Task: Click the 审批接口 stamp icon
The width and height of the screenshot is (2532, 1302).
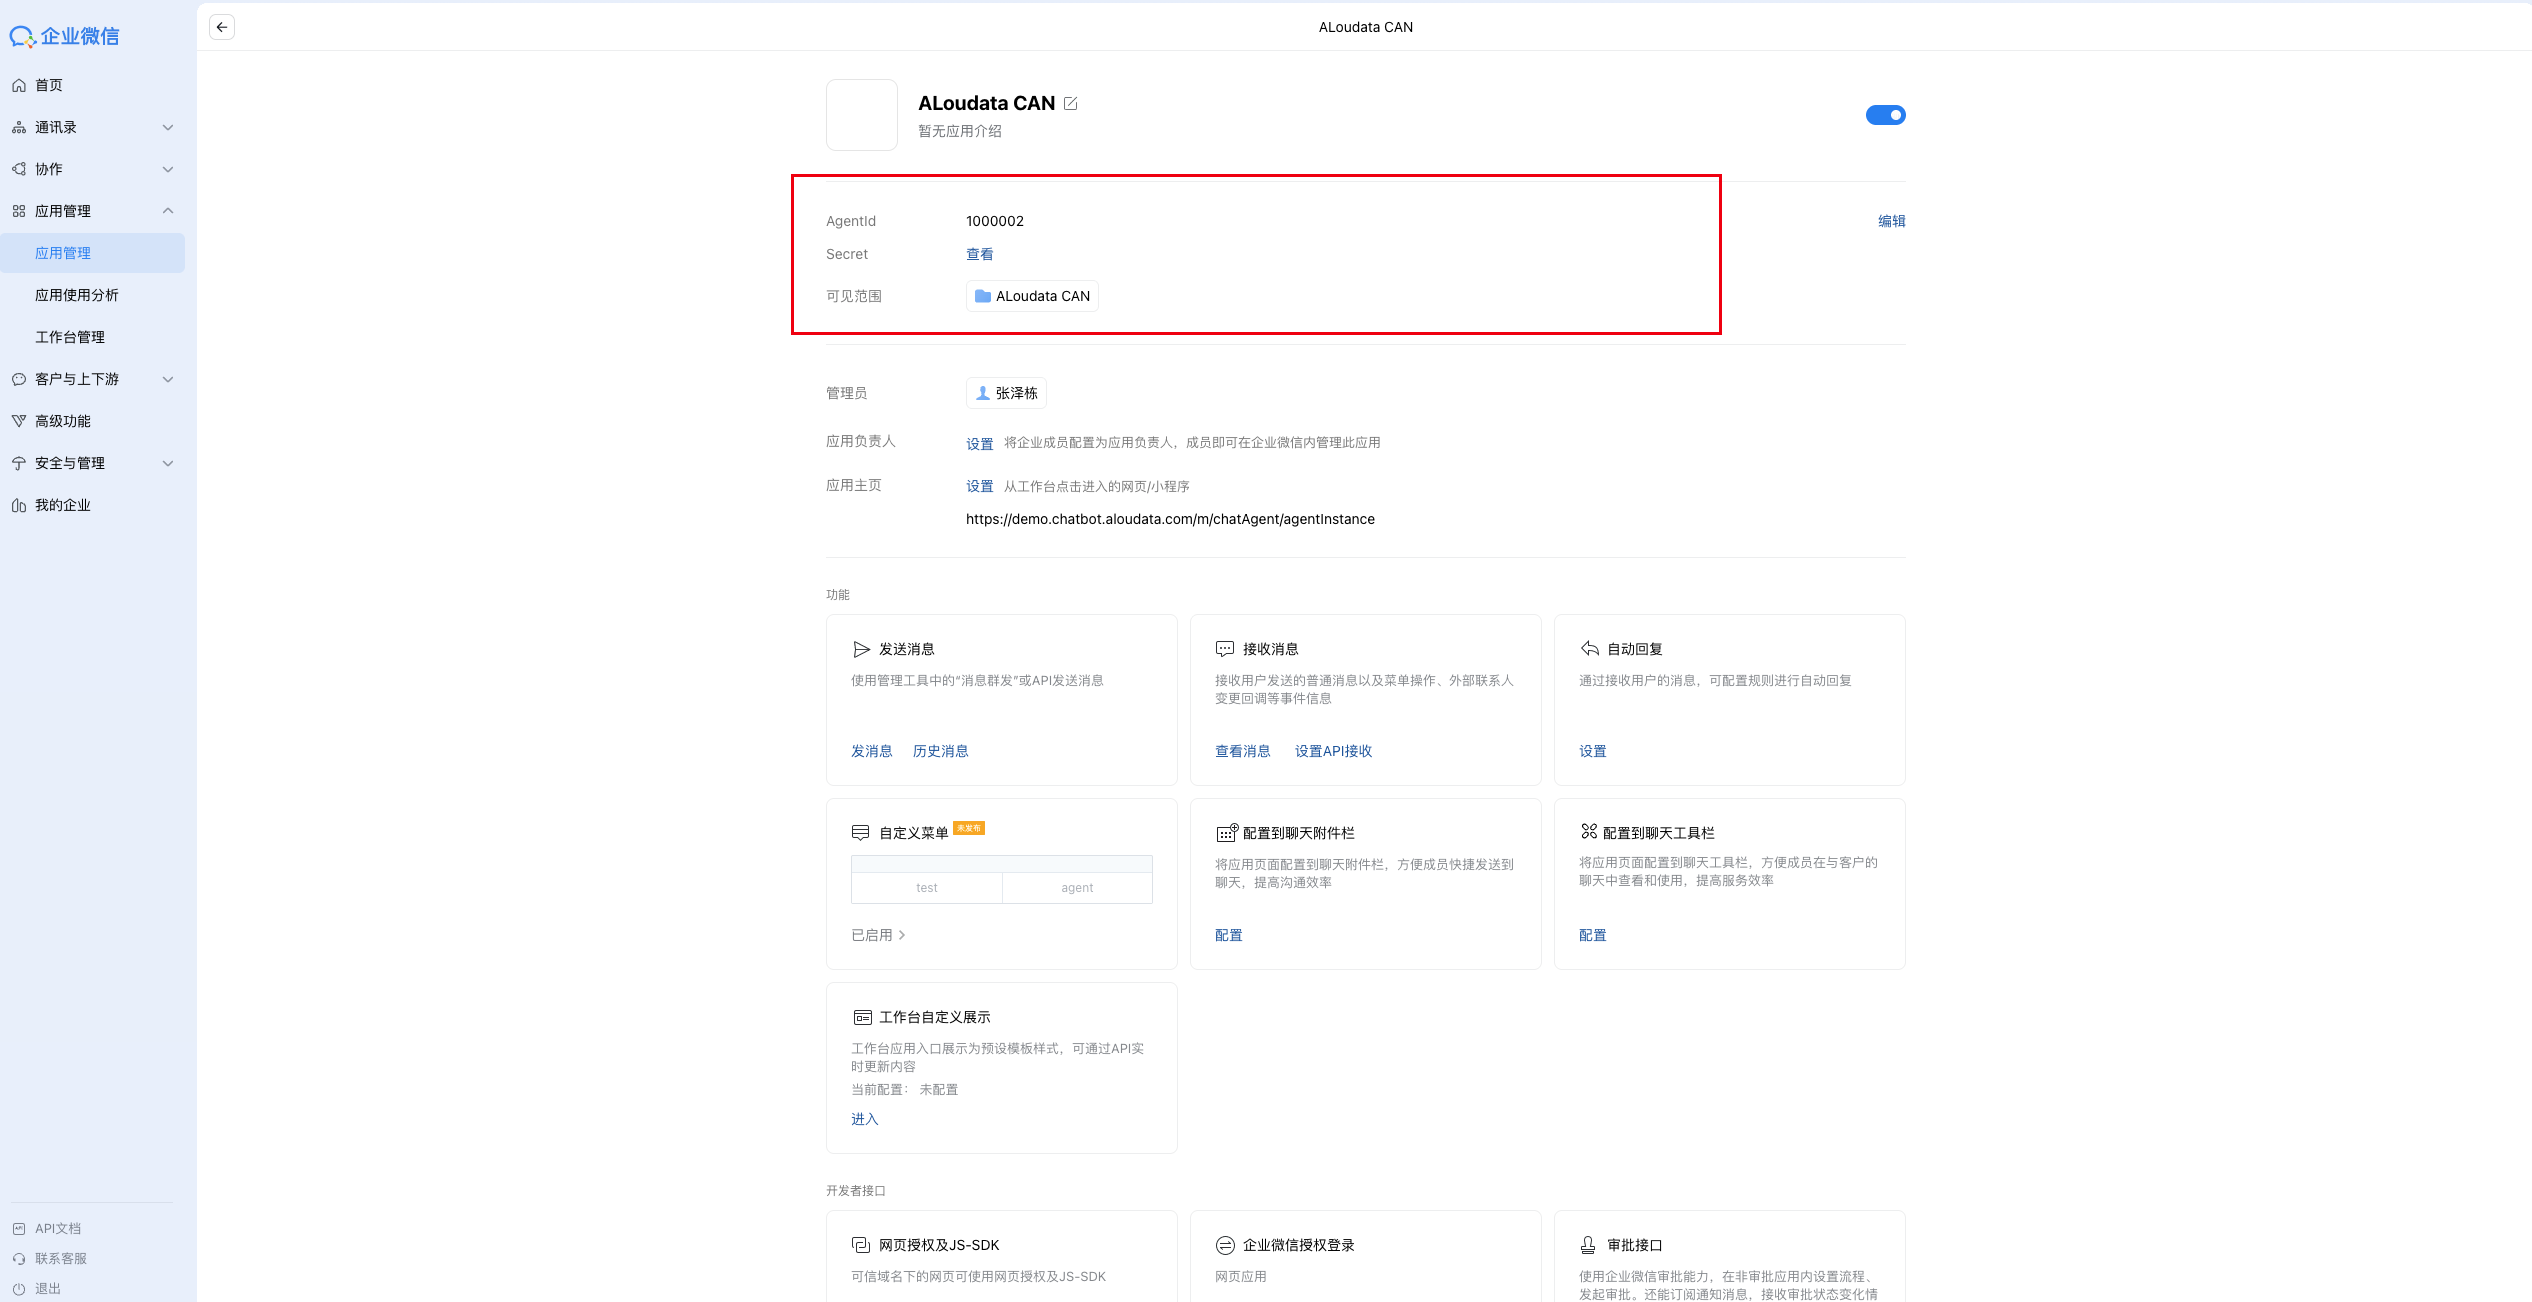Action: [1588, 1245]
